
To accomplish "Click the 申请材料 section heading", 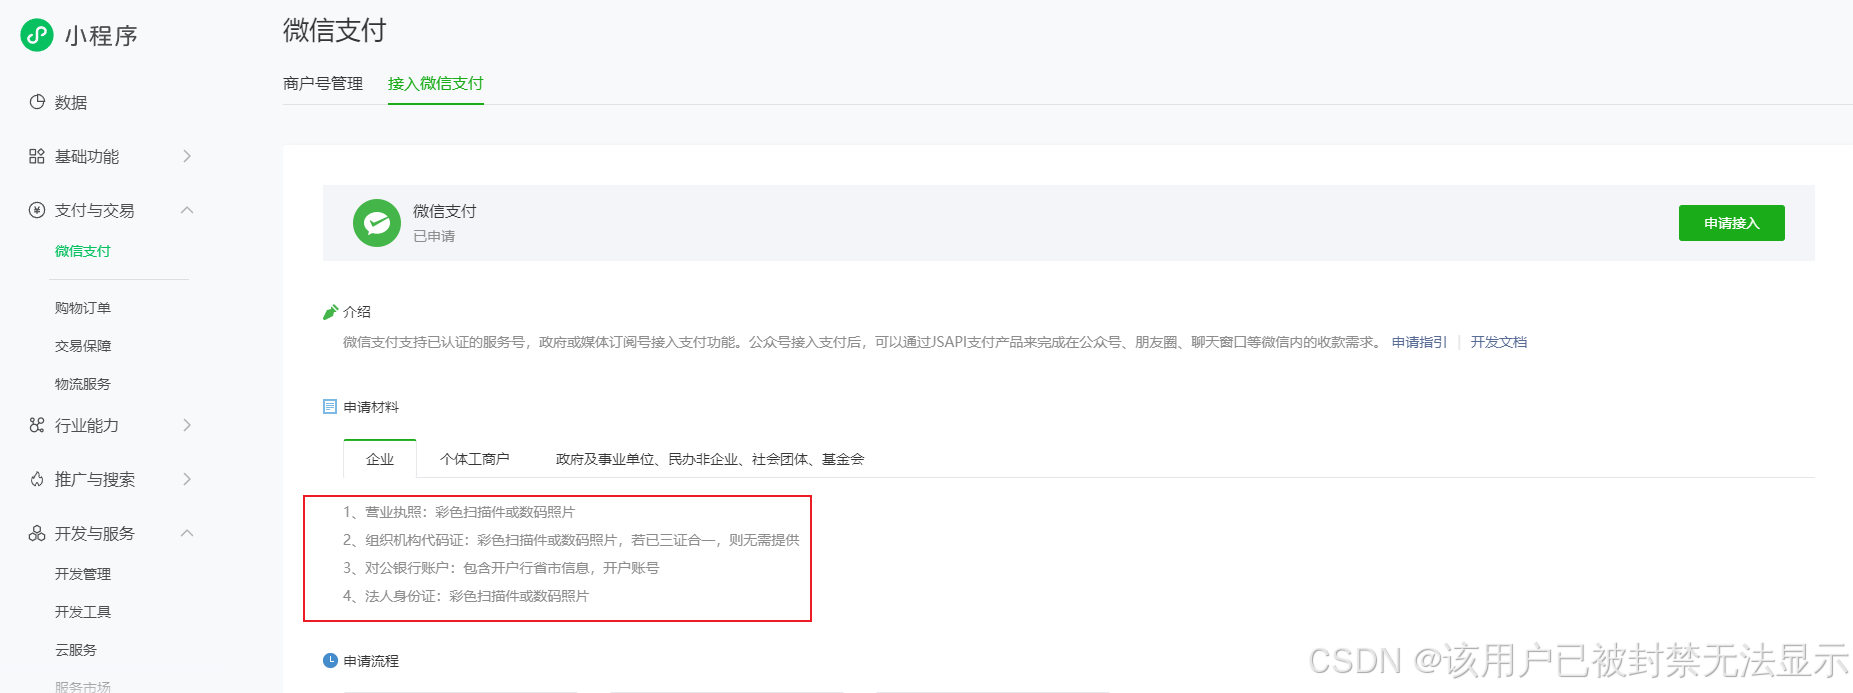I will pyautogui.click(x=371, y=407).
